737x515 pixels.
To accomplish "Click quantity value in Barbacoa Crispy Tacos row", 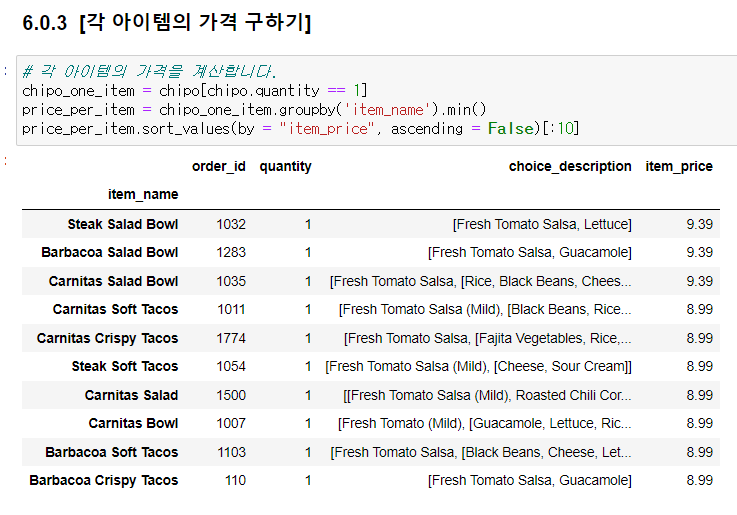I will tap(308, 480).
